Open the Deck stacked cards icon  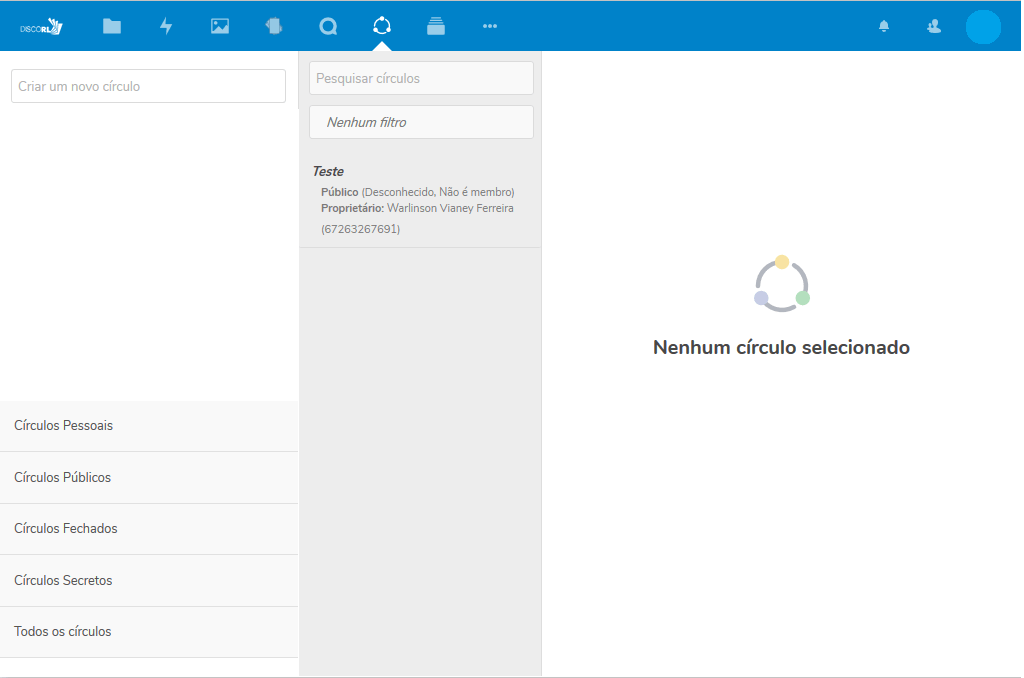tap(436, 27)
